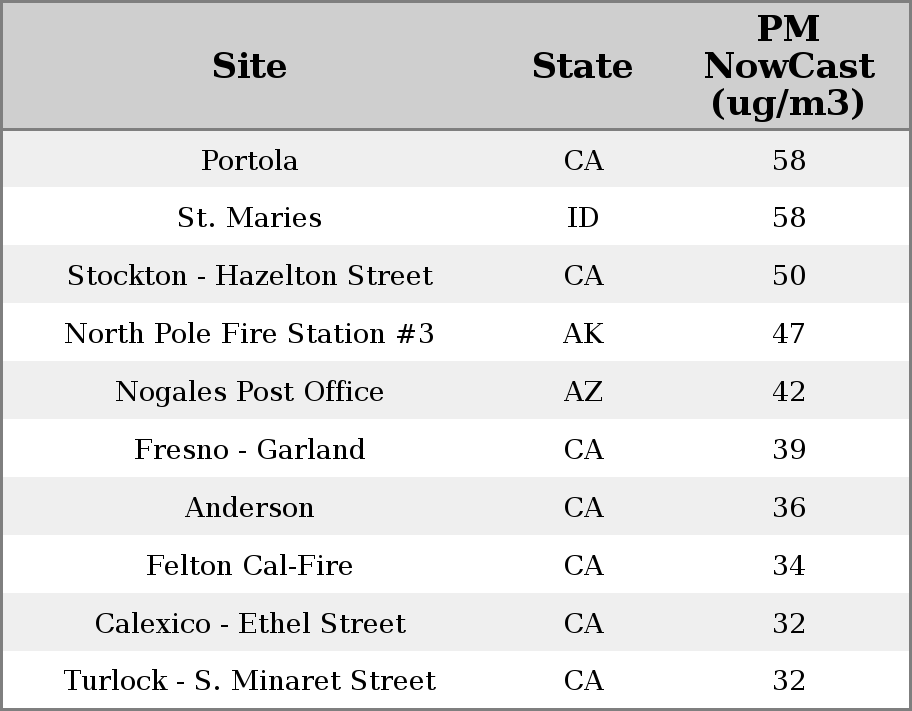Select the NowCast value 50

(789, 276)
